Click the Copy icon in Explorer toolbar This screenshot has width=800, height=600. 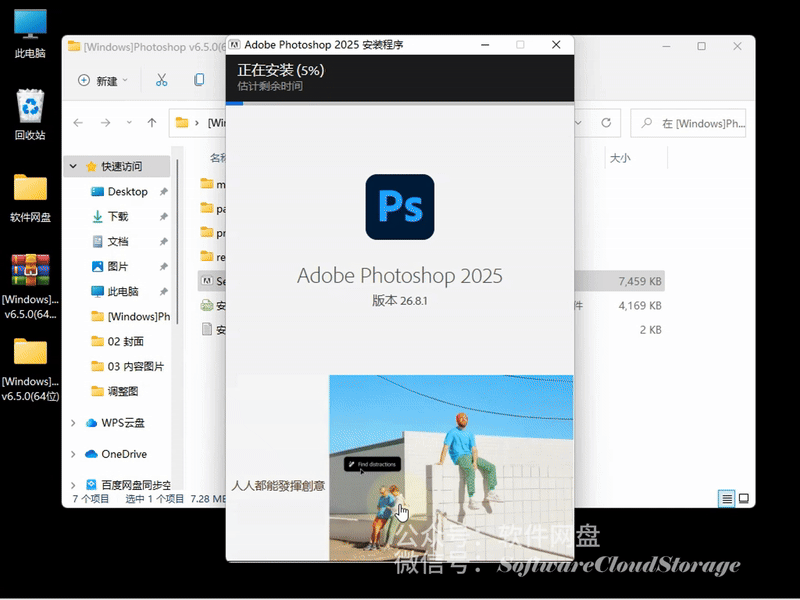[199, 80]
